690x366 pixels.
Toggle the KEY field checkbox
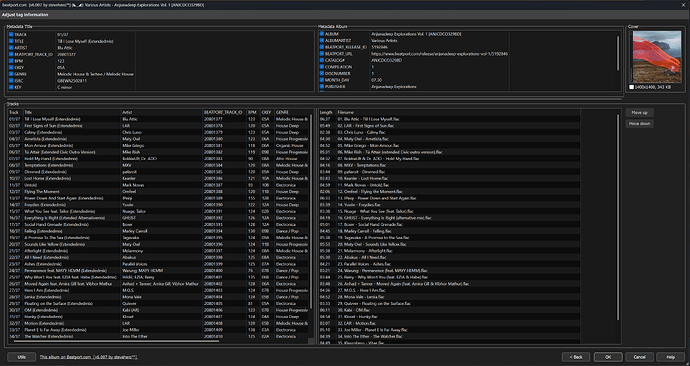[11, 87]
